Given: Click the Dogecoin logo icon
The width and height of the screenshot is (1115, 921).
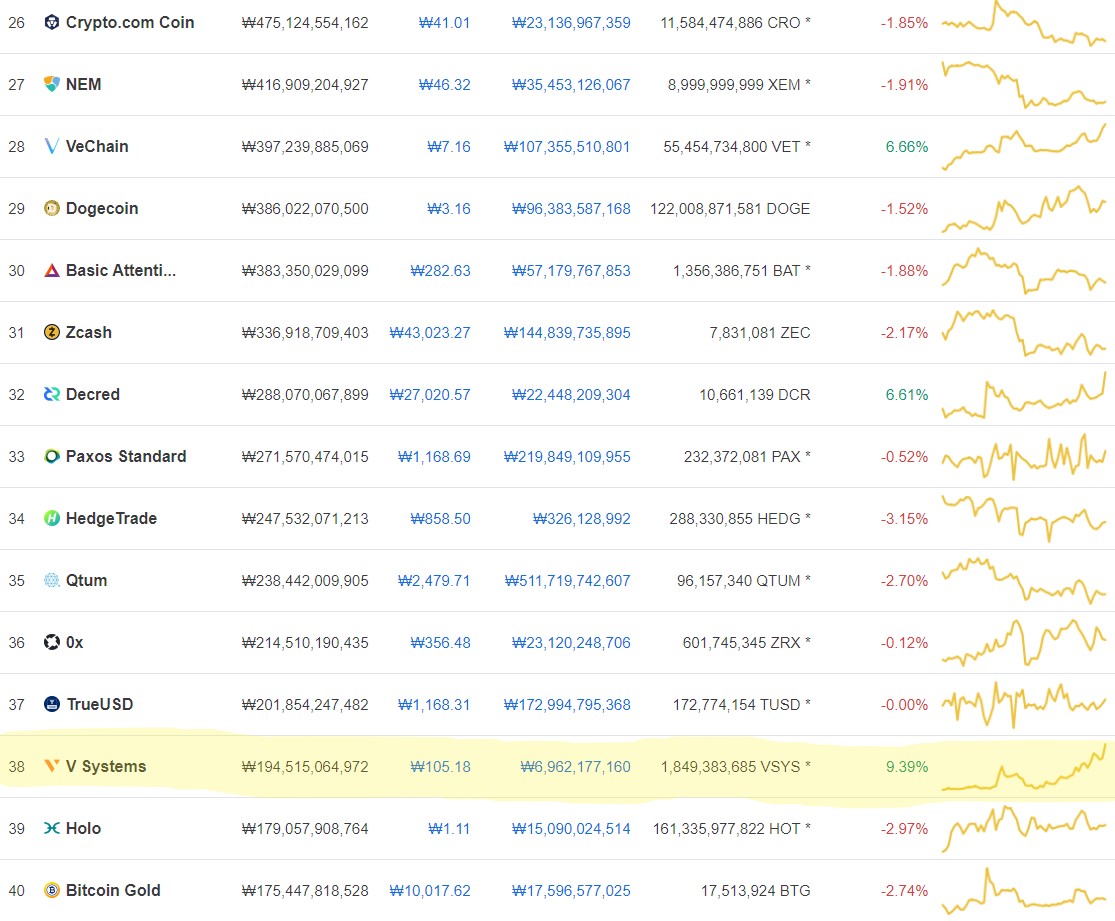Looking at the screenshot, I should pos(52,208).
